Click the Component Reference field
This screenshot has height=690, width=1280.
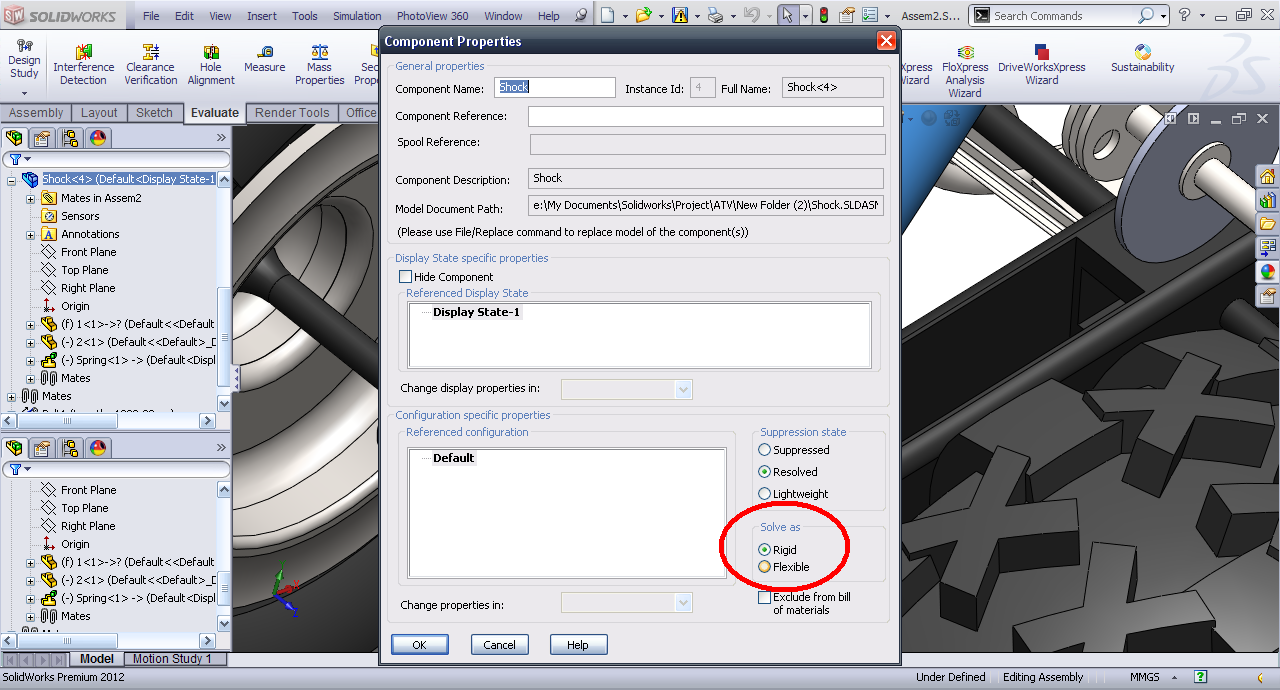(706, 116)
